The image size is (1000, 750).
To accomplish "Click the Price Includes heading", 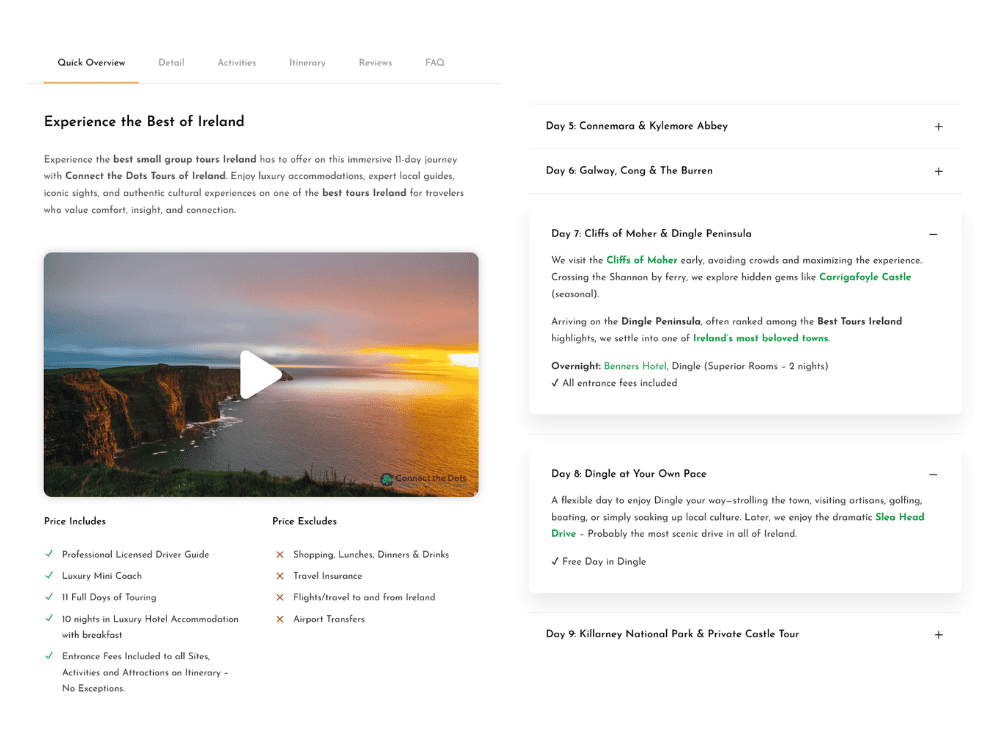I will coord(75,521).
